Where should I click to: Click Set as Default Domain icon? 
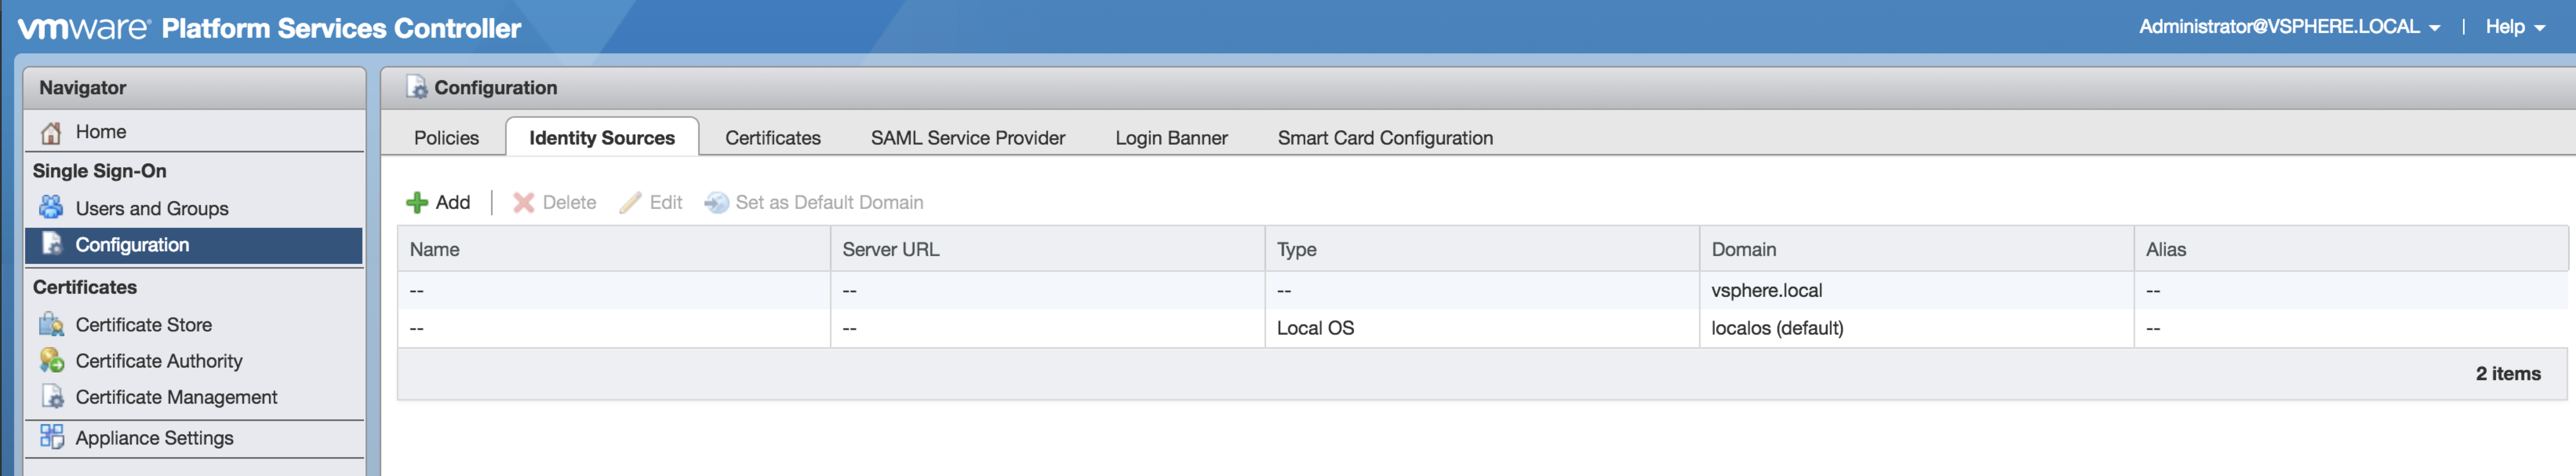(716, 203)
